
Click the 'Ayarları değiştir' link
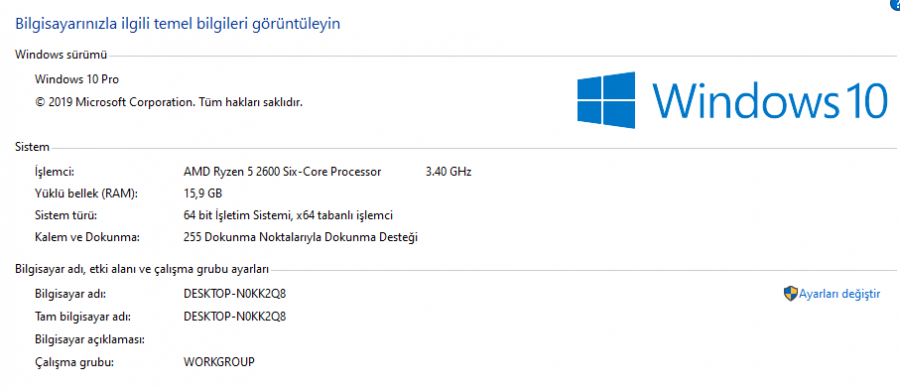click(839, 294)
